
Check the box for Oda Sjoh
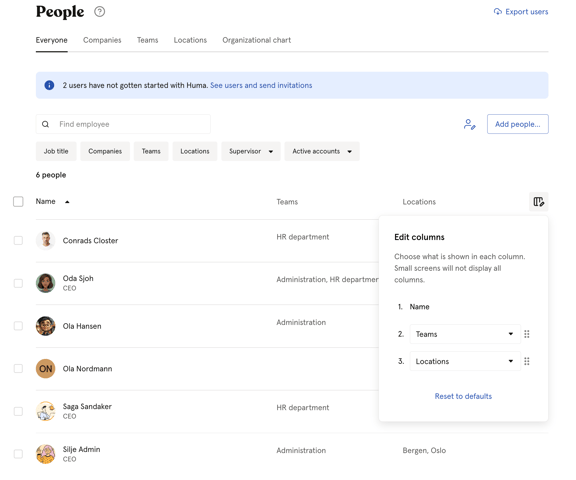coord(18,283)
